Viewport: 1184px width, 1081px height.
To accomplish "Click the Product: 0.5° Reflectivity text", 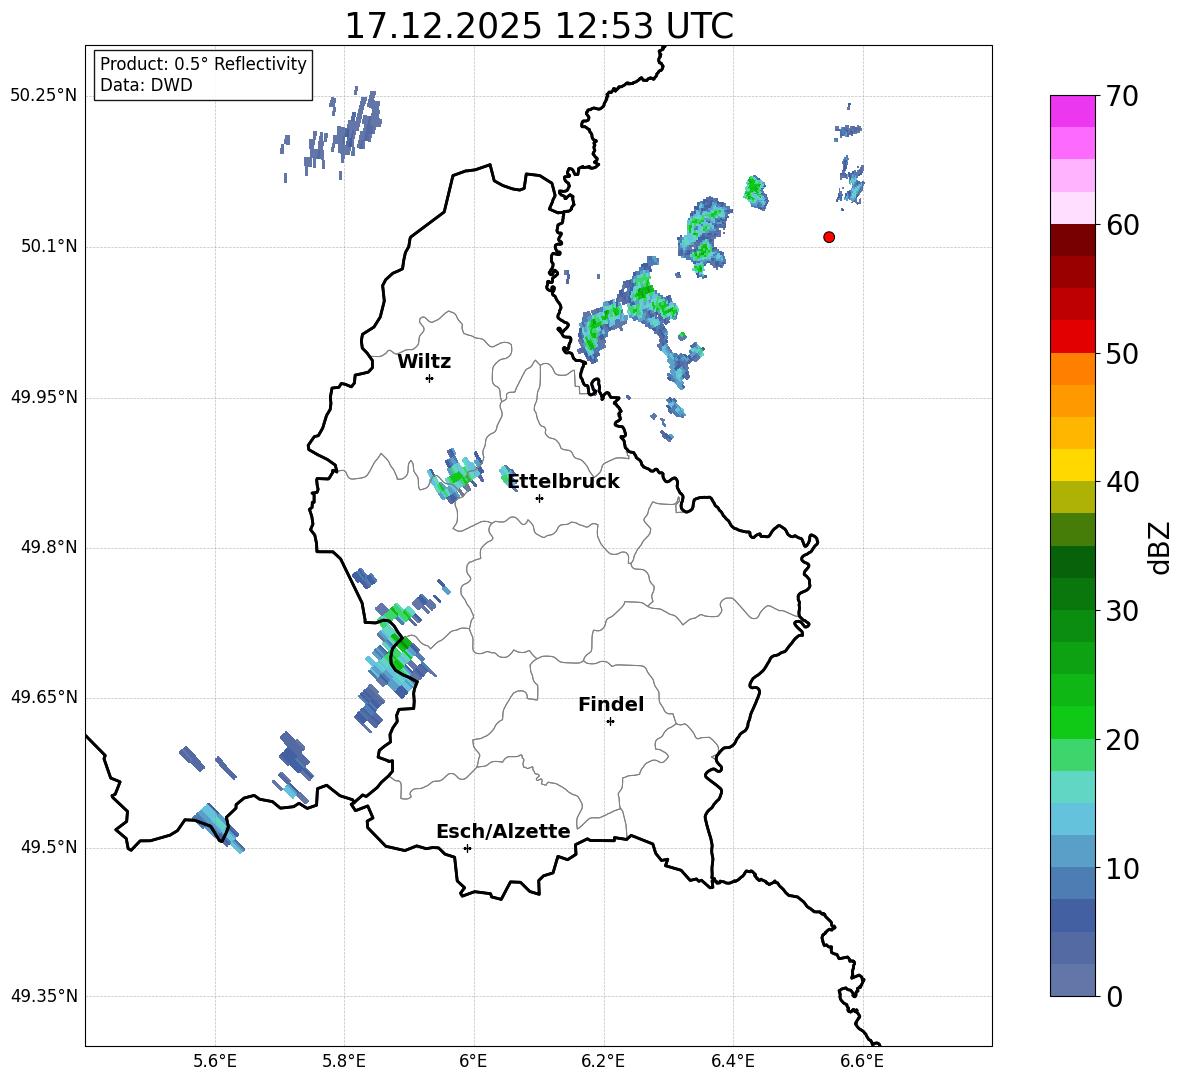I will [203, 63].
